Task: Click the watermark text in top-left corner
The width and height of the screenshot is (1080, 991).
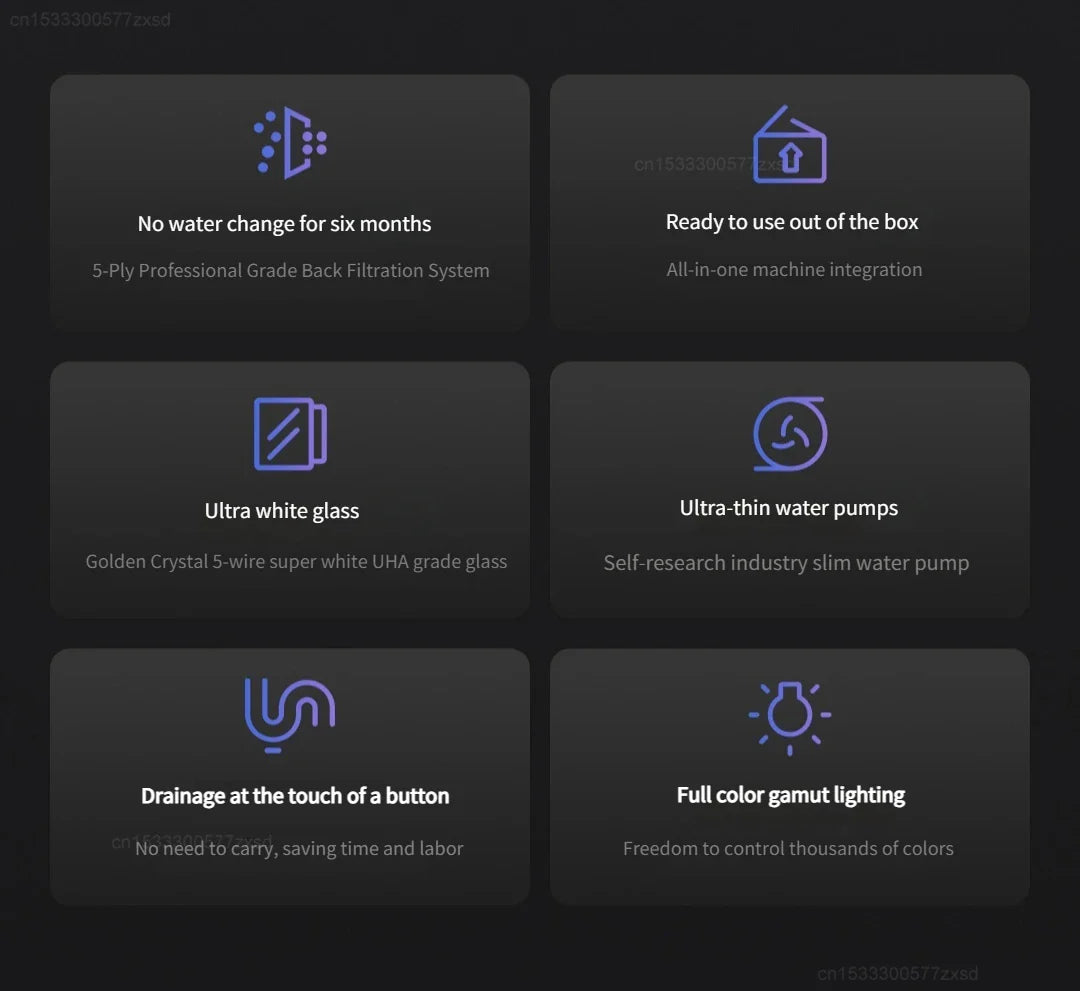Action: tap(90, 20)
